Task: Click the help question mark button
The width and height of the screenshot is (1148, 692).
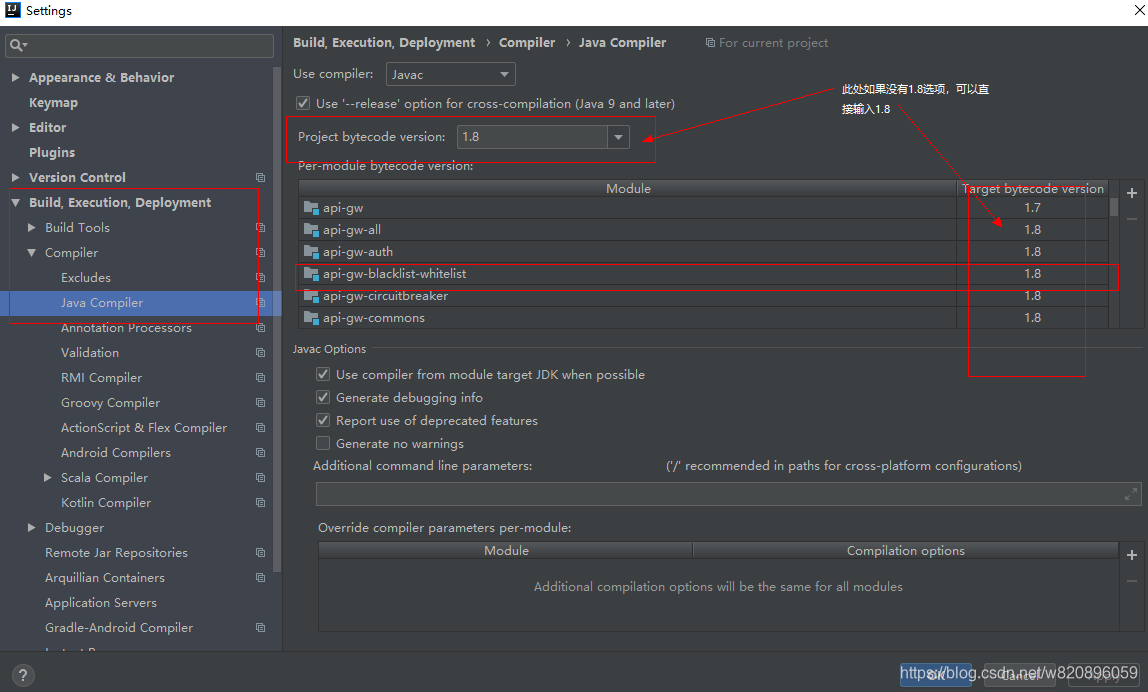Action: point(23,675)
